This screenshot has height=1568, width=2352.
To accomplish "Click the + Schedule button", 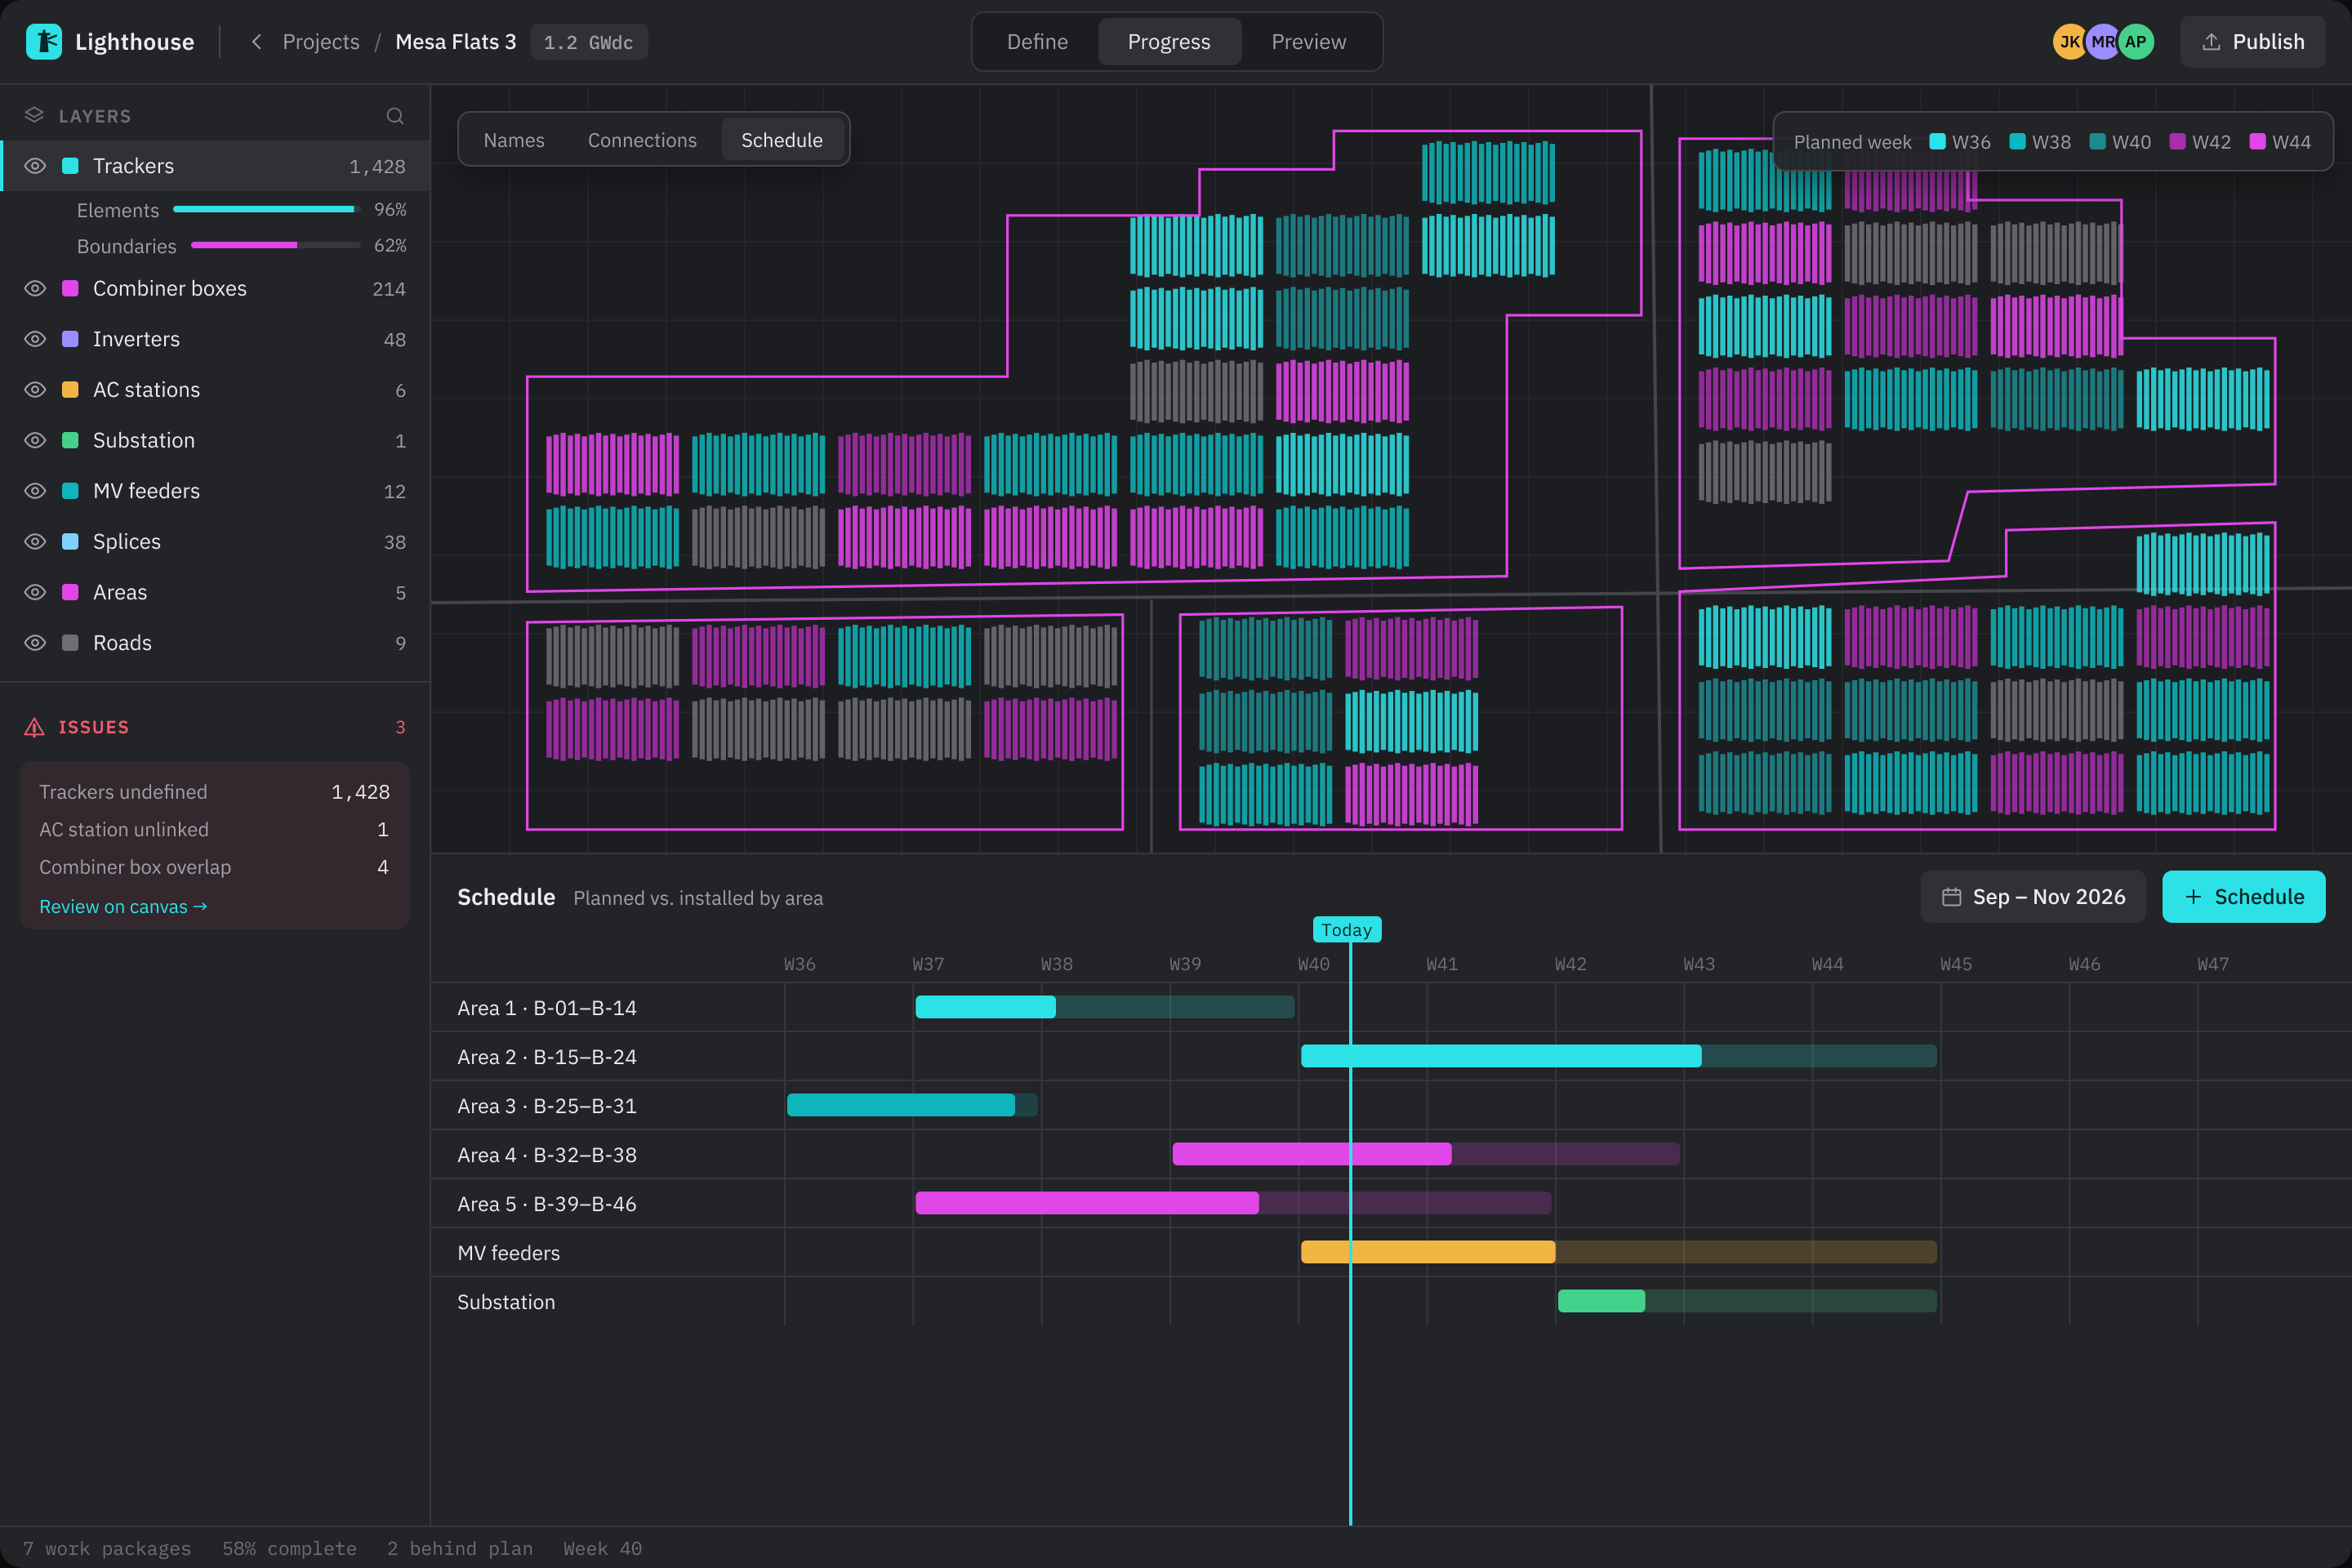I will (x=2243, y=897).
